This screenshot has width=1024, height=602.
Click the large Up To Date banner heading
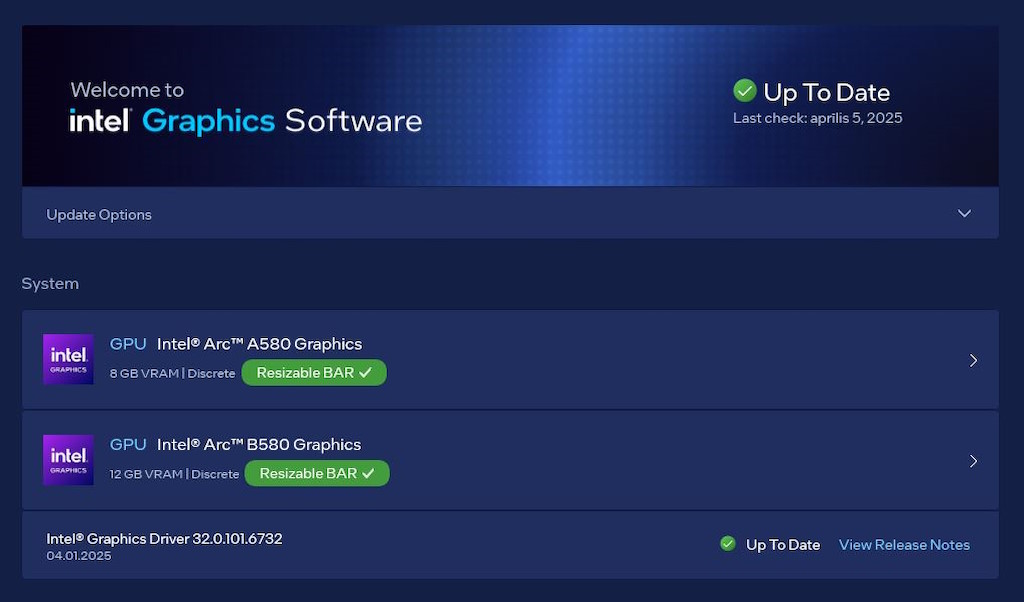click(x=827, y=92)
